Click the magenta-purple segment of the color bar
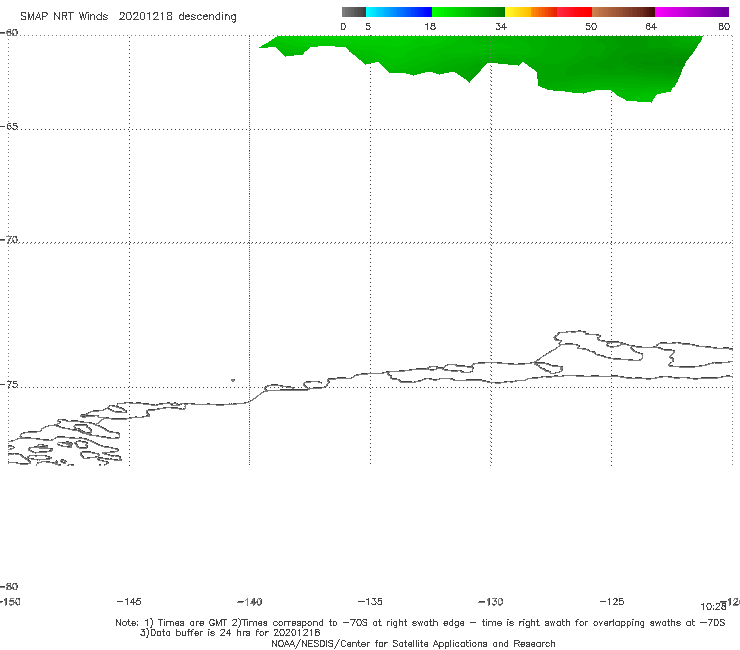This screenshot has height=650, width=740. click(x=692, y=12)
